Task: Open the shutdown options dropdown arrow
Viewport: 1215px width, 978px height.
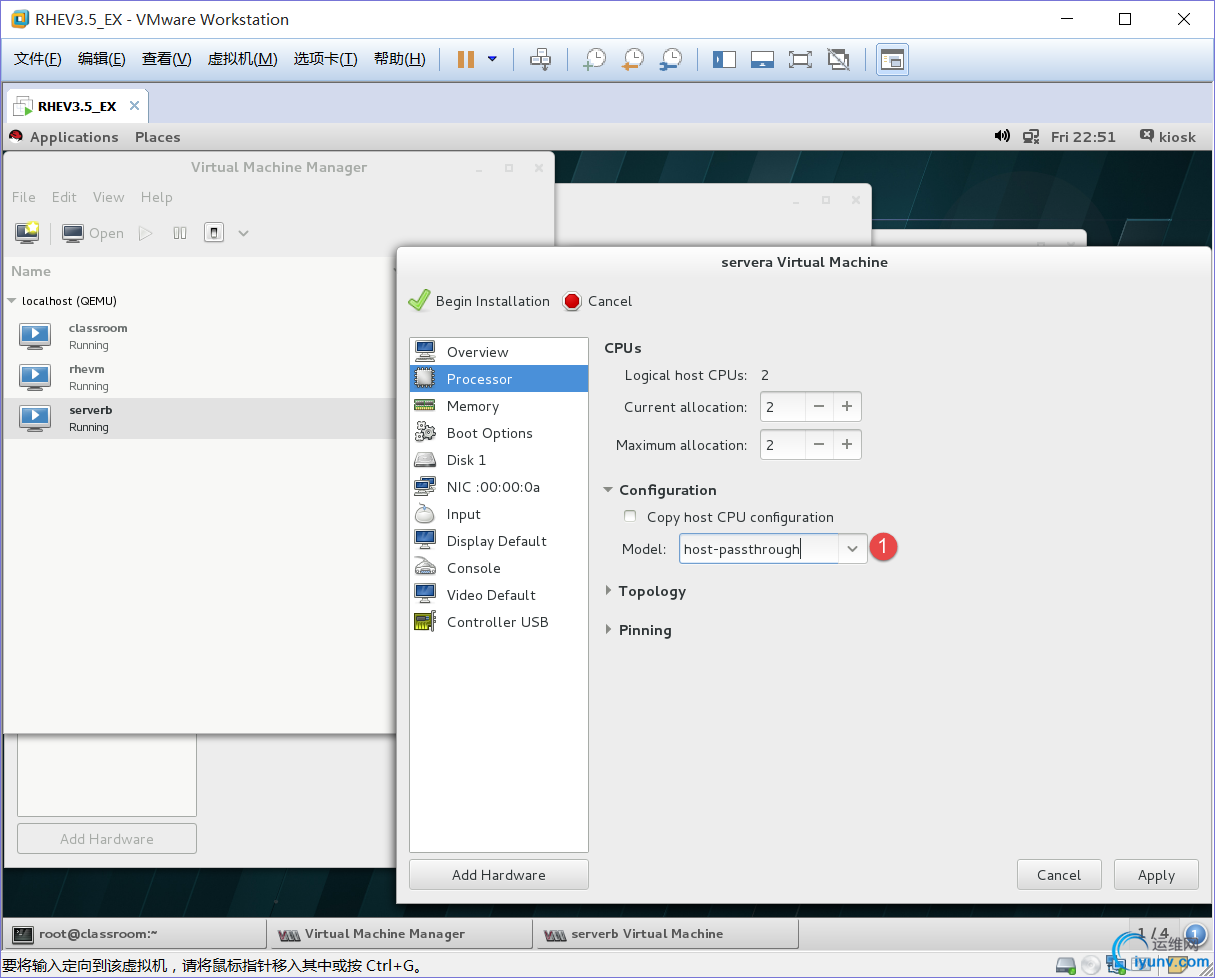Action: click(243, 233)
